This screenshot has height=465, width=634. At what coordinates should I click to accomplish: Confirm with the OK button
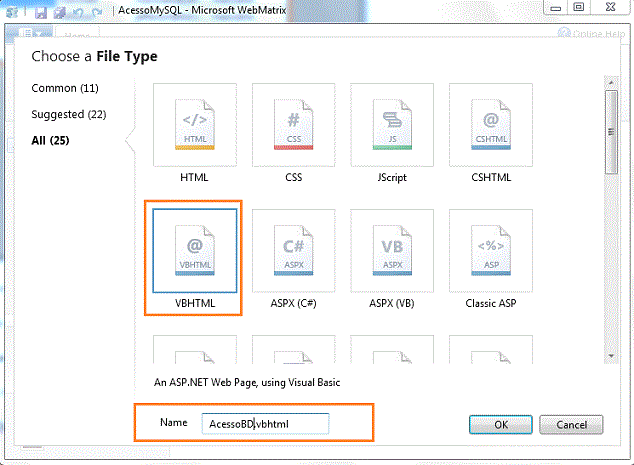(501, 425)
